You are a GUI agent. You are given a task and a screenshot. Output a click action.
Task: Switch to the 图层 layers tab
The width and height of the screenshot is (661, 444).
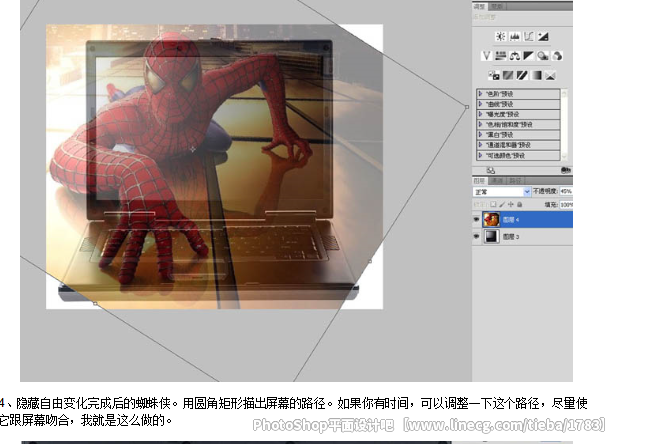pyautogui.click(x=479, y=180)
